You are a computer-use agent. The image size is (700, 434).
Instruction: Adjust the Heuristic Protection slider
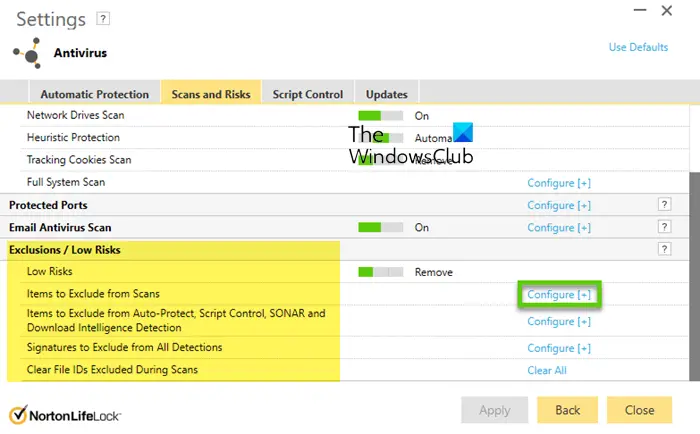click(380, 138)
